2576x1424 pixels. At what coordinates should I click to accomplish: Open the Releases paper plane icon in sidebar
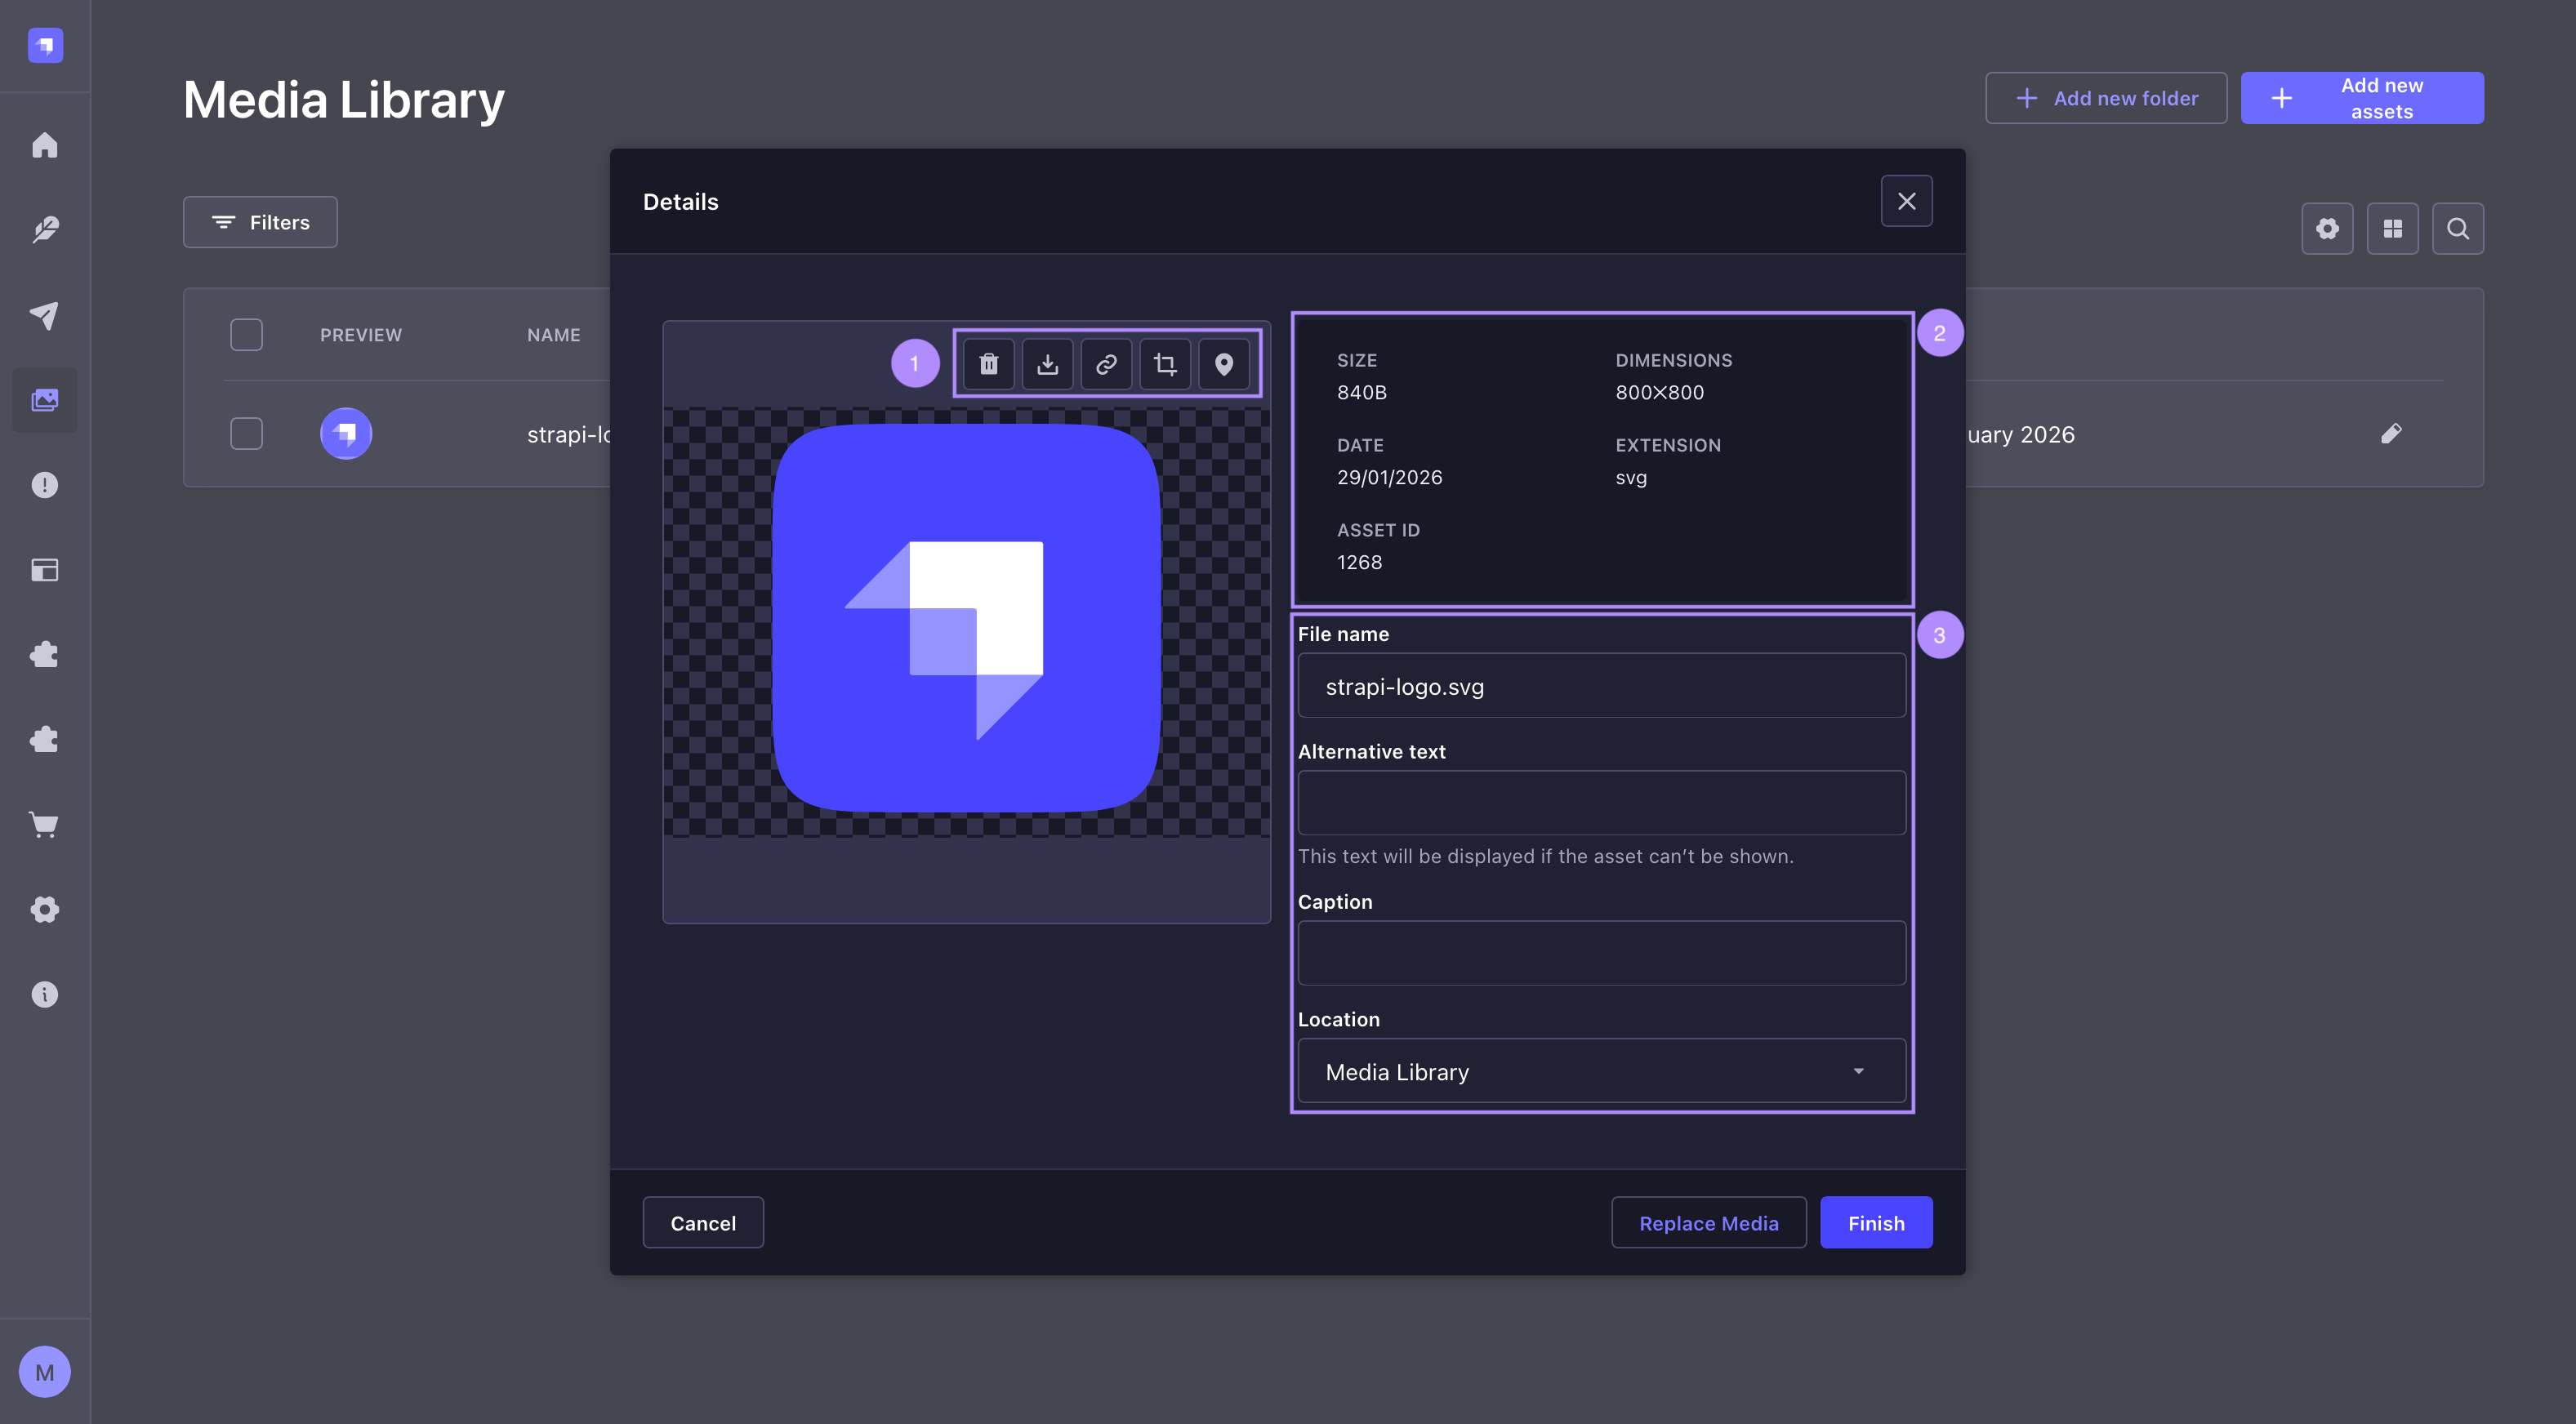click(45, 316)
